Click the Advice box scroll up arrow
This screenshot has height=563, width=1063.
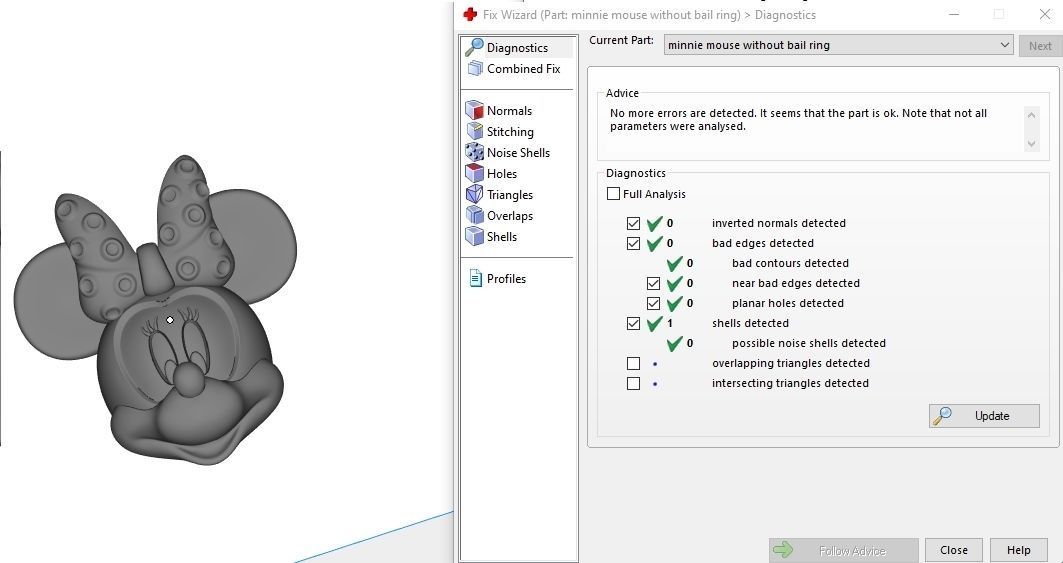pos(1031,115)
